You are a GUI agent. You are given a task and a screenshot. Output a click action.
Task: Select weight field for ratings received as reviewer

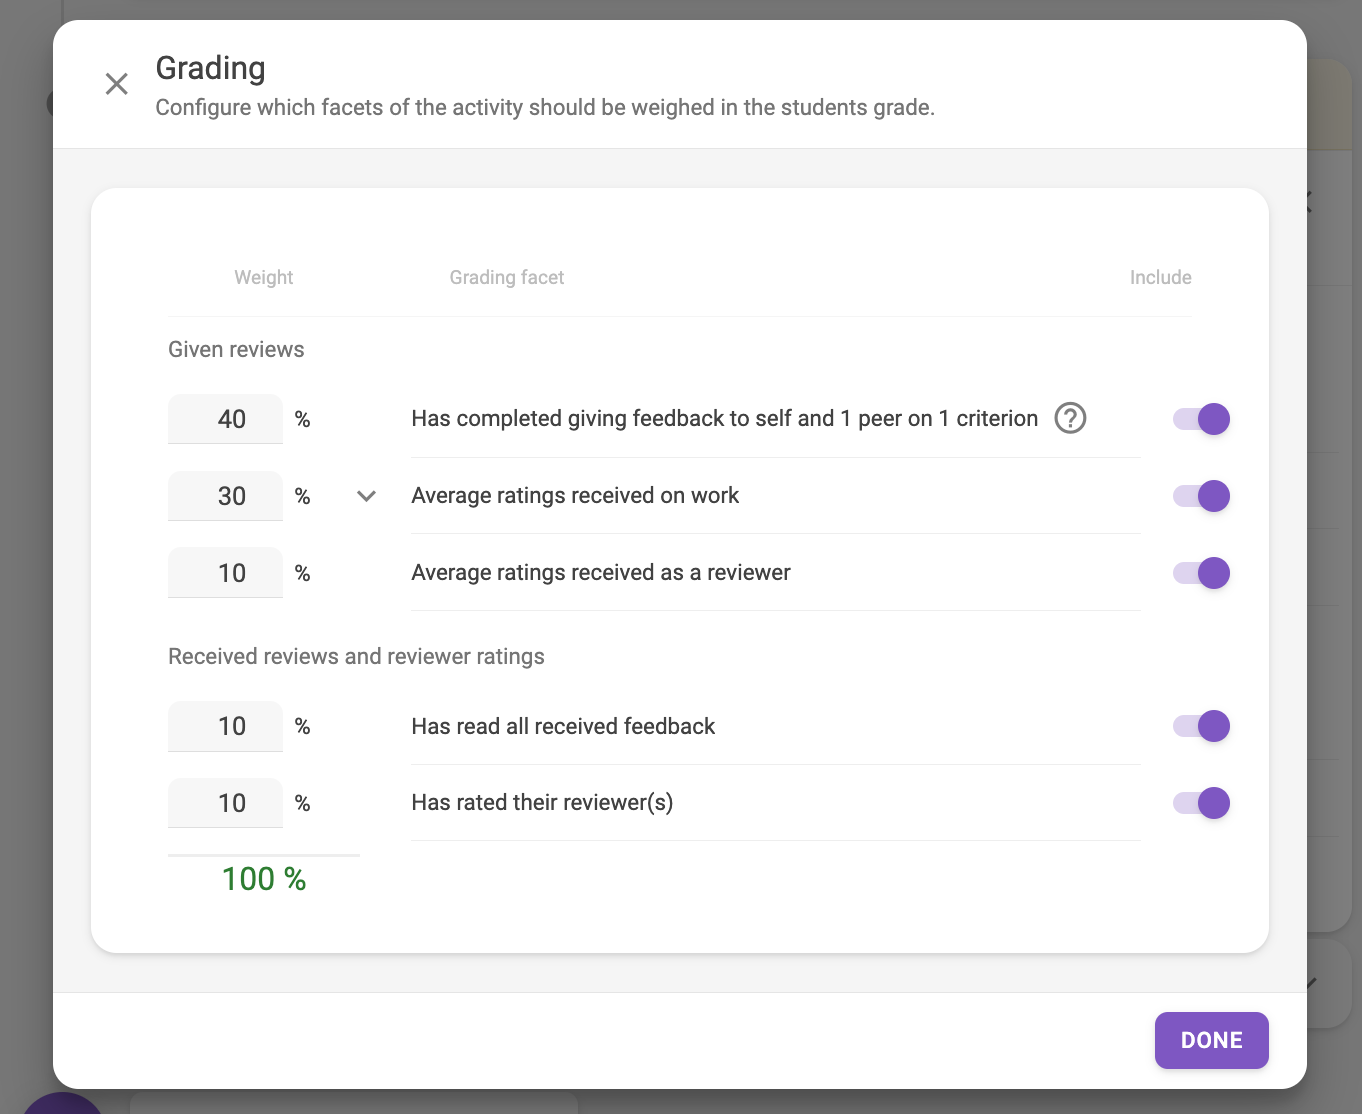225,573
